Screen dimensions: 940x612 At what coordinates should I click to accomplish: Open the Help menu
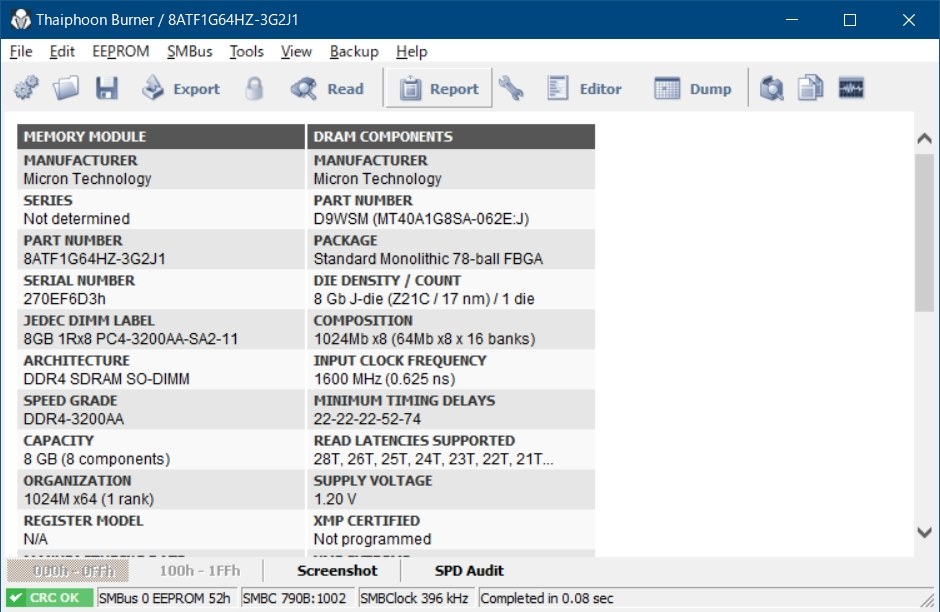coord(411,52)
